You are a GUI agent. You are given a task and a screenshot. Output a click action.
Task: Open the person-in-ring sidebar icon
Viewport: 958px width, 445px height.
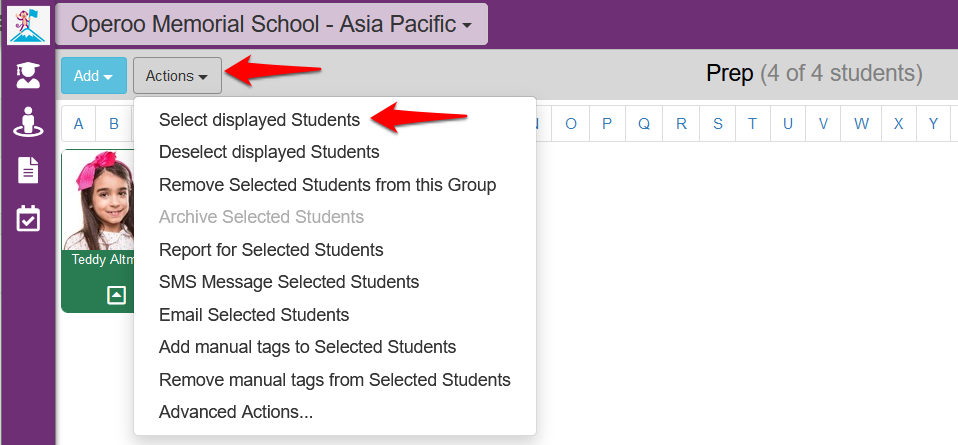pos(28,122)
